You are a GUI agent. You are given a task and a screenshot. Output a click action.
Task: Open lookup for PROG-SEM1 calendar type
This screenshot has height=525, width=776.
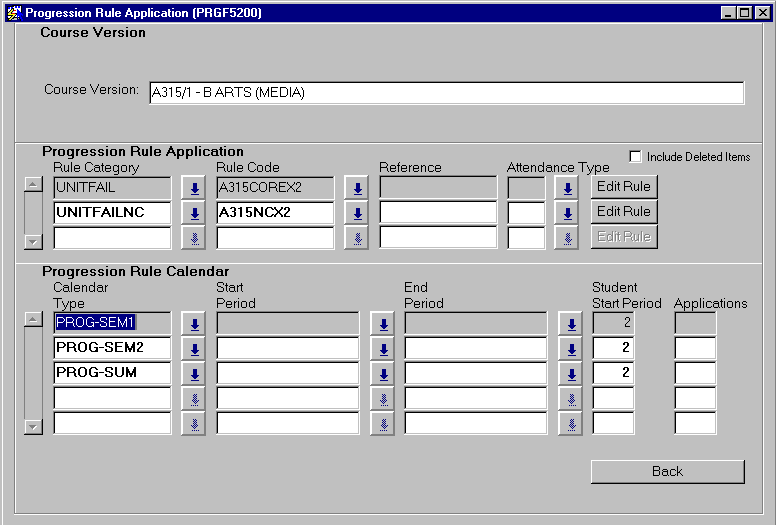194,323
